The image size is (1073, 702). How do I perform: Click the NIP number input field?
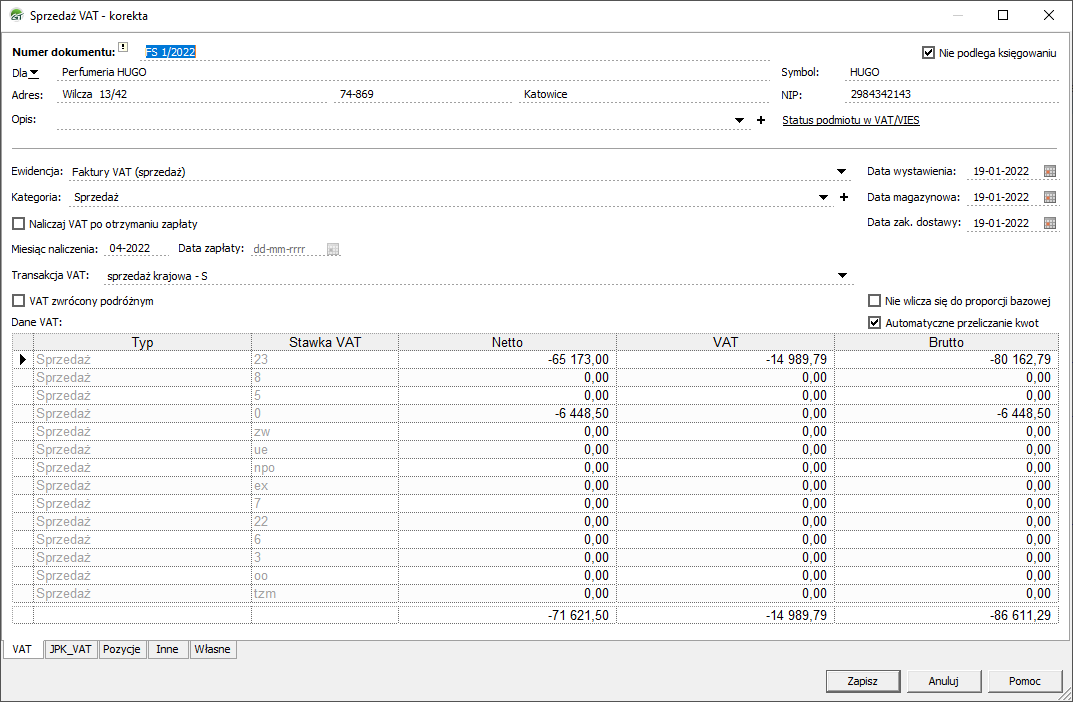click(950, 95)
